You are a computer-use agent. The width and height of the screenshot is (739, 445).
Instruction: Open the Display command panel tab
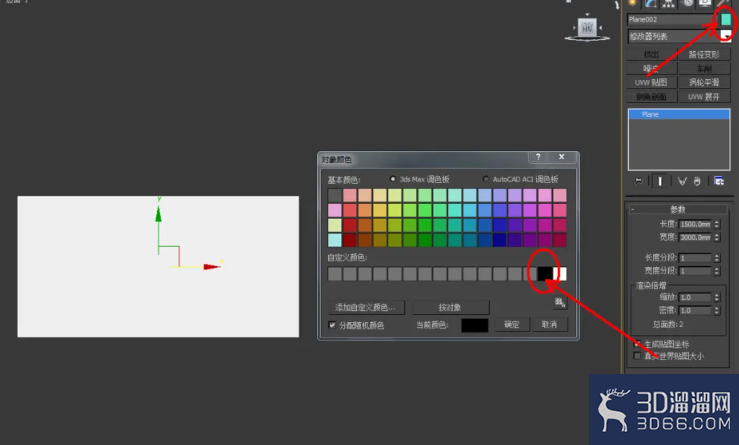coord(705,3)
